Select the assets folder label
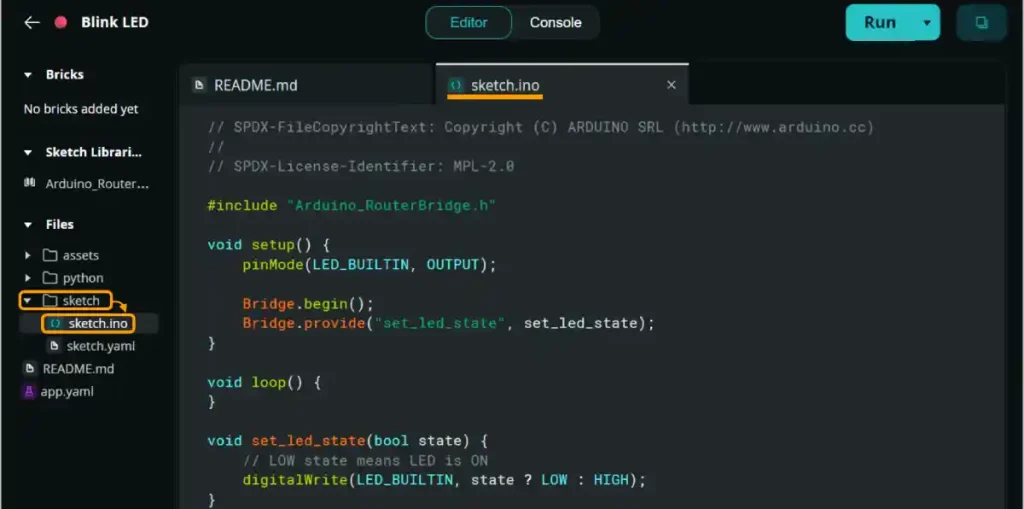Viewport: 1024px width, 509px height. point(81,255)
